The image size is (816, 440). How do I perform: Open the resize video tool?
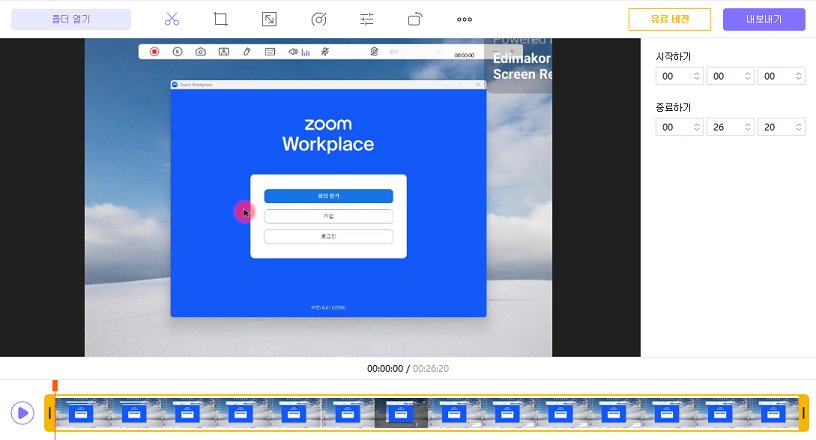(x=269, y=19)
